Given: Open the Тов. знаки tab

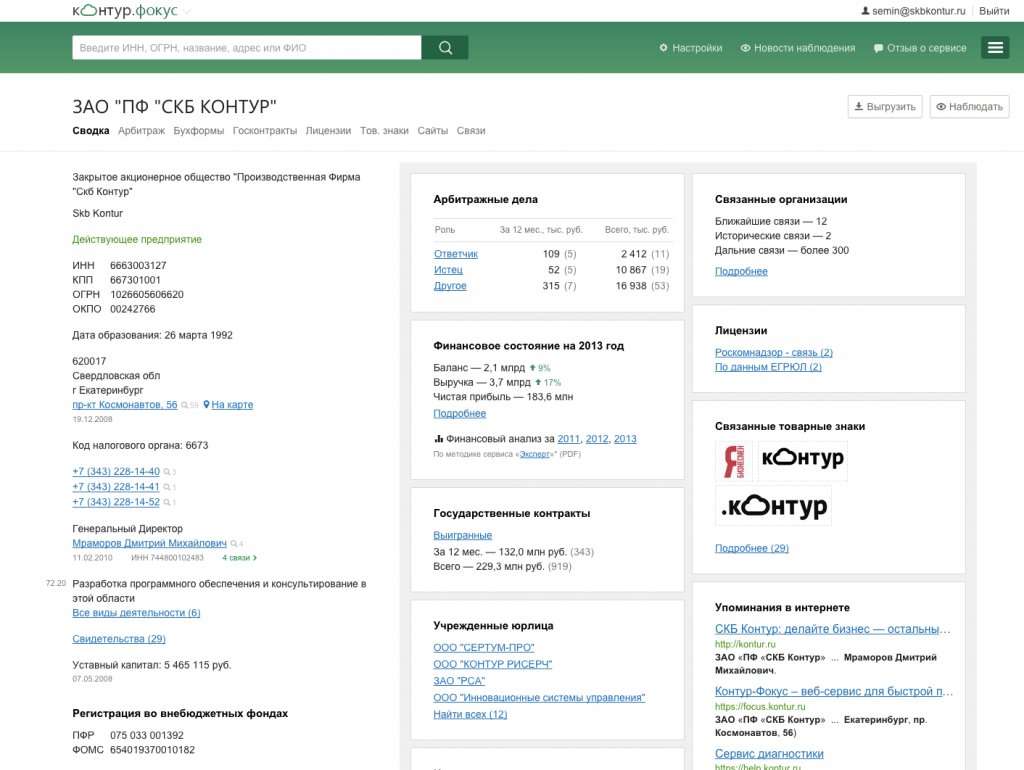Looking at the screenshot, I should pos(384,131).
